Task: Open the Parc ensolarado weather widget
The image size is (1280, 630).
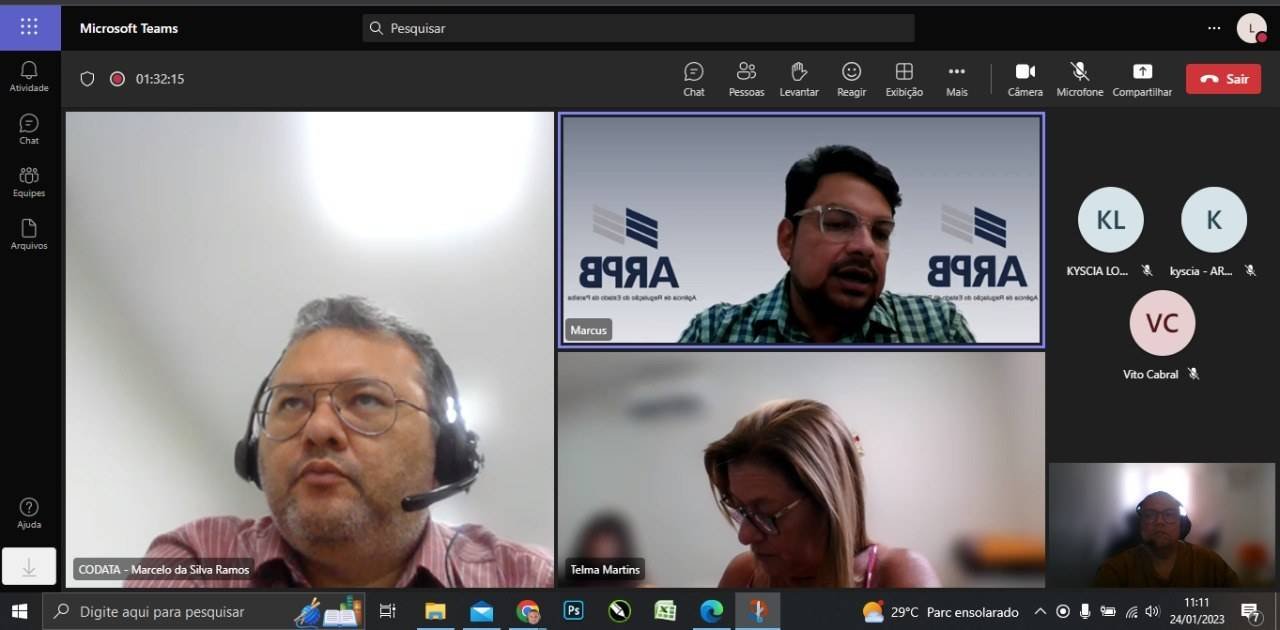Action: tap(938, 611)
